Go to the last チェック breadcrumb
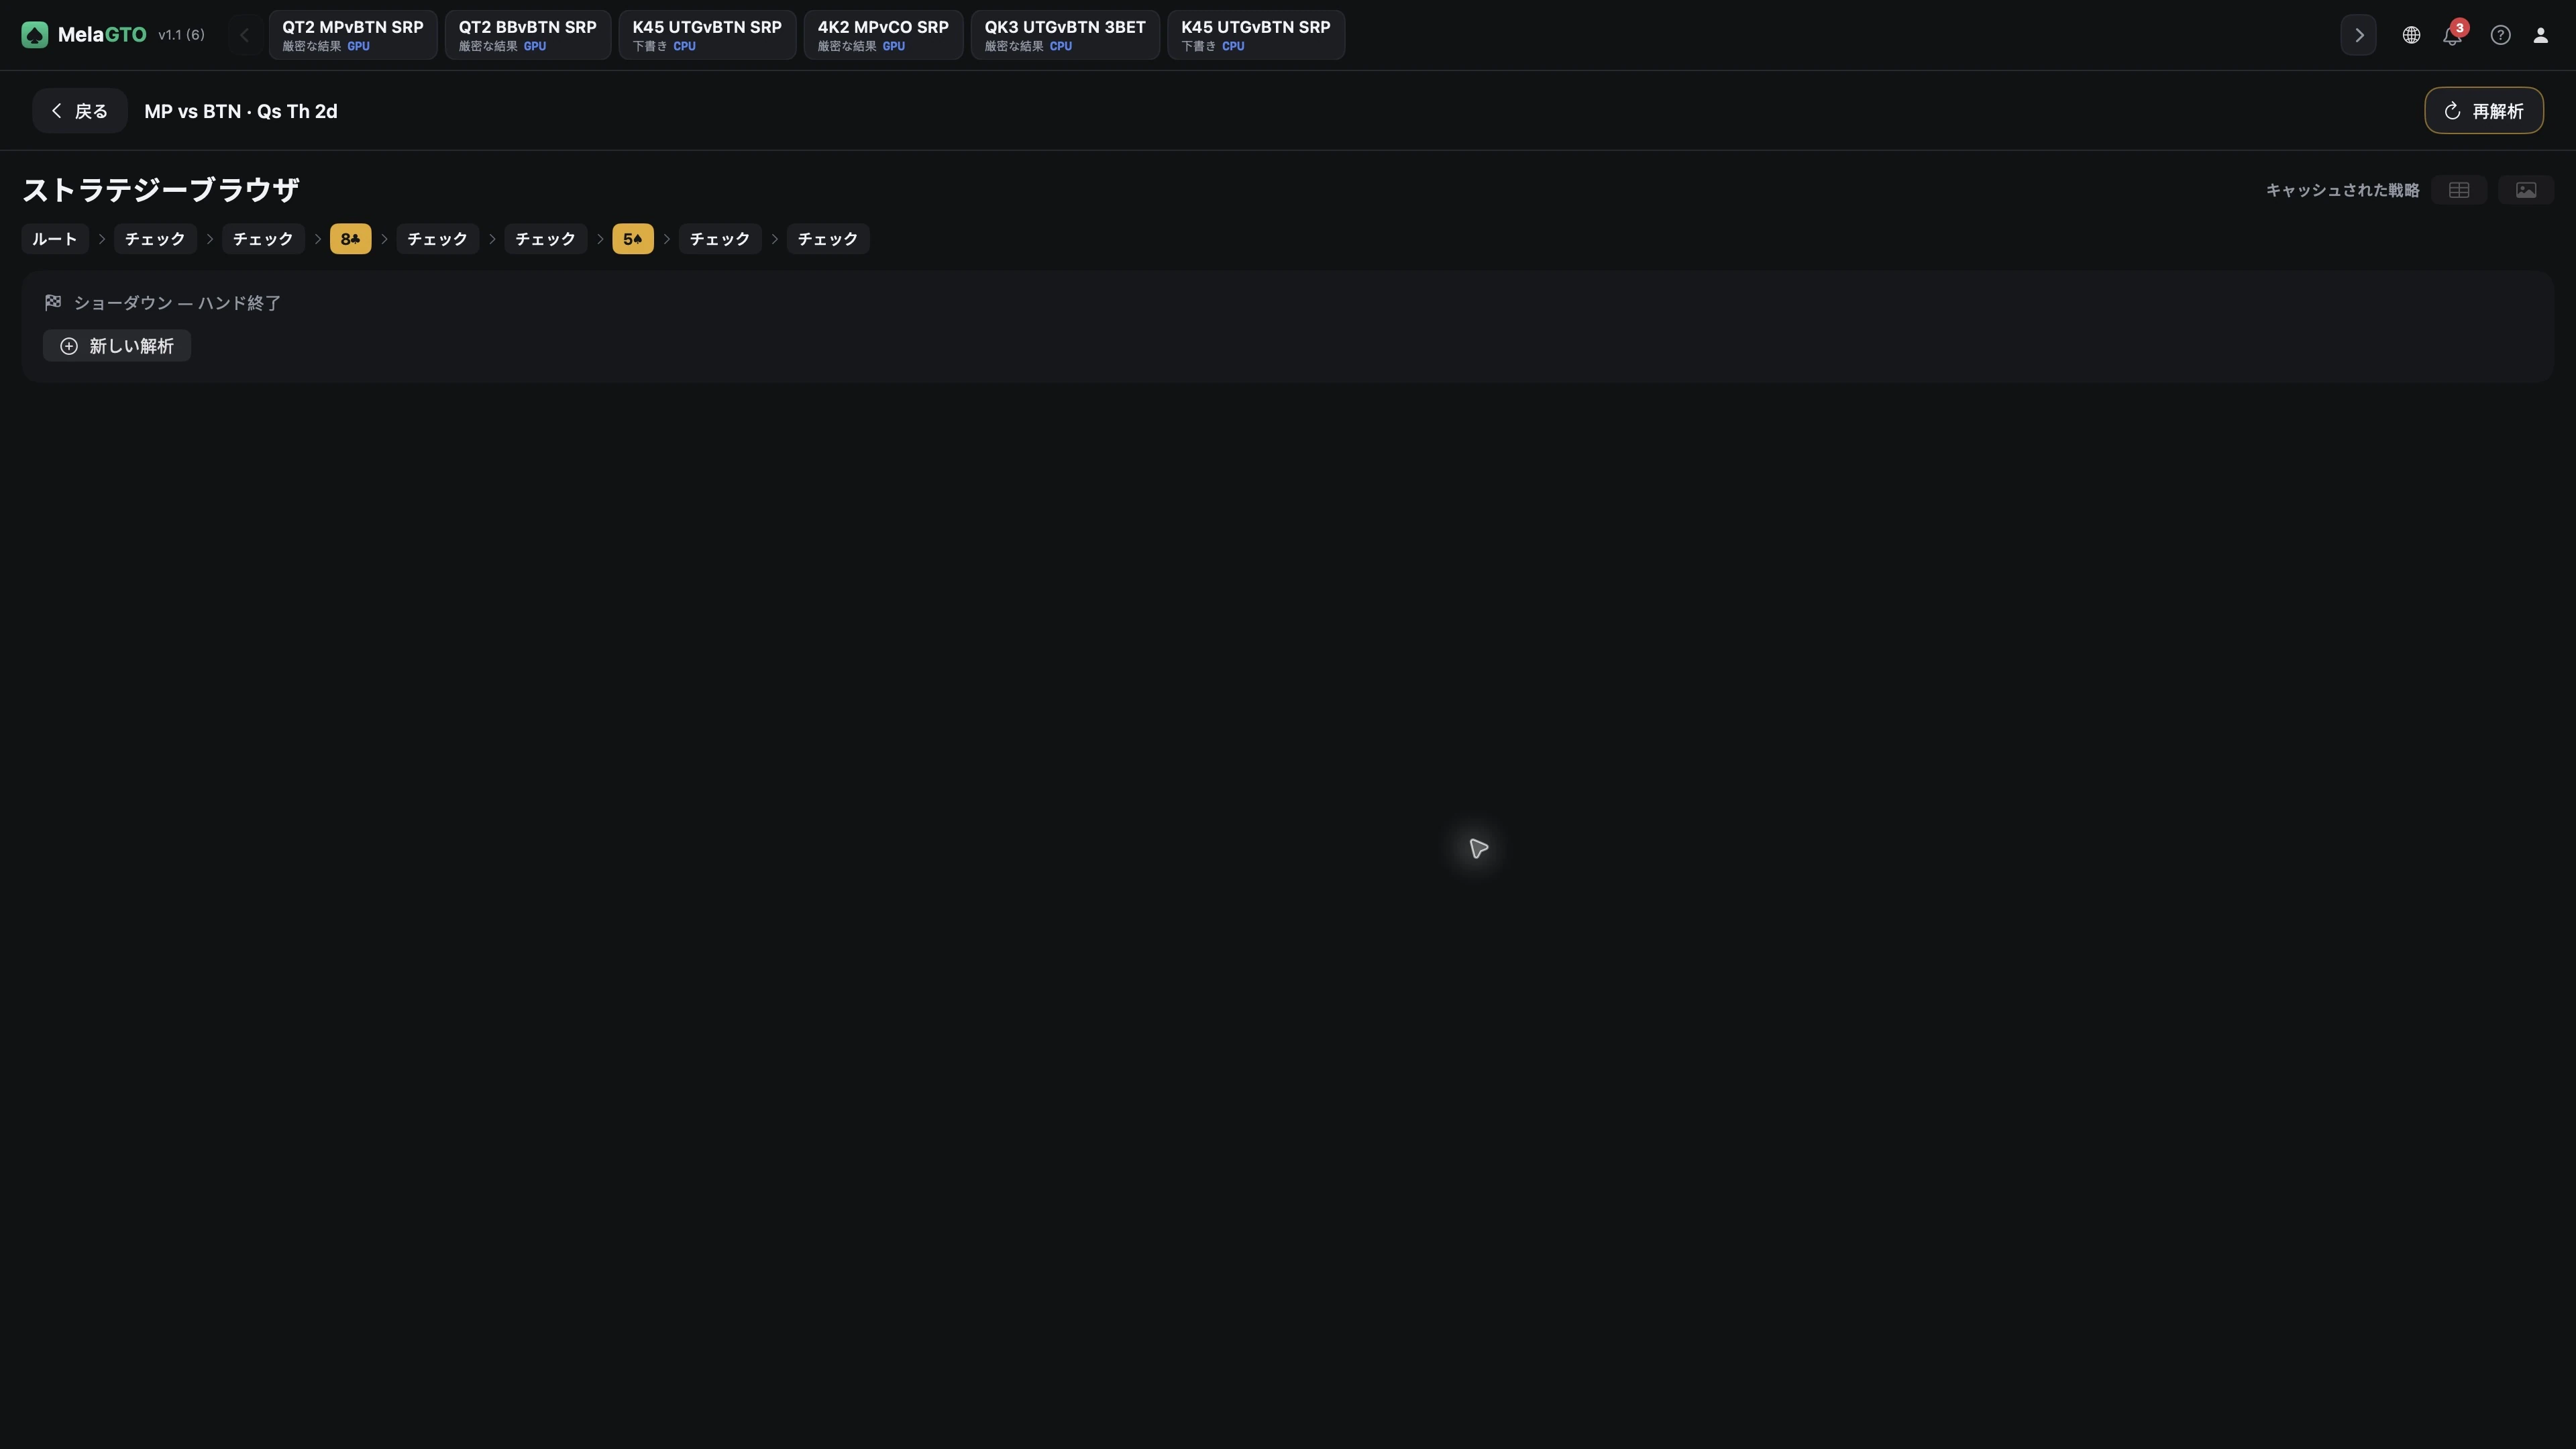This screenshot has height=1449, width=2576. click(x=828, y=239)
